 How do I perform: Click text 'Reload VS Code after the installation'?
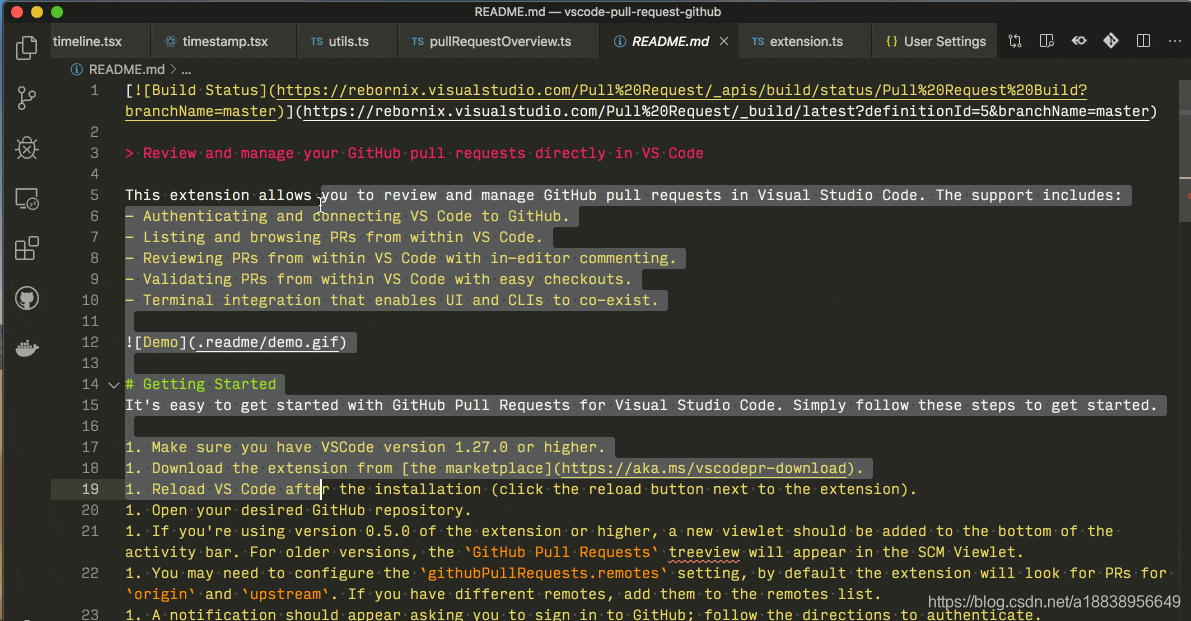click(316, 490)
